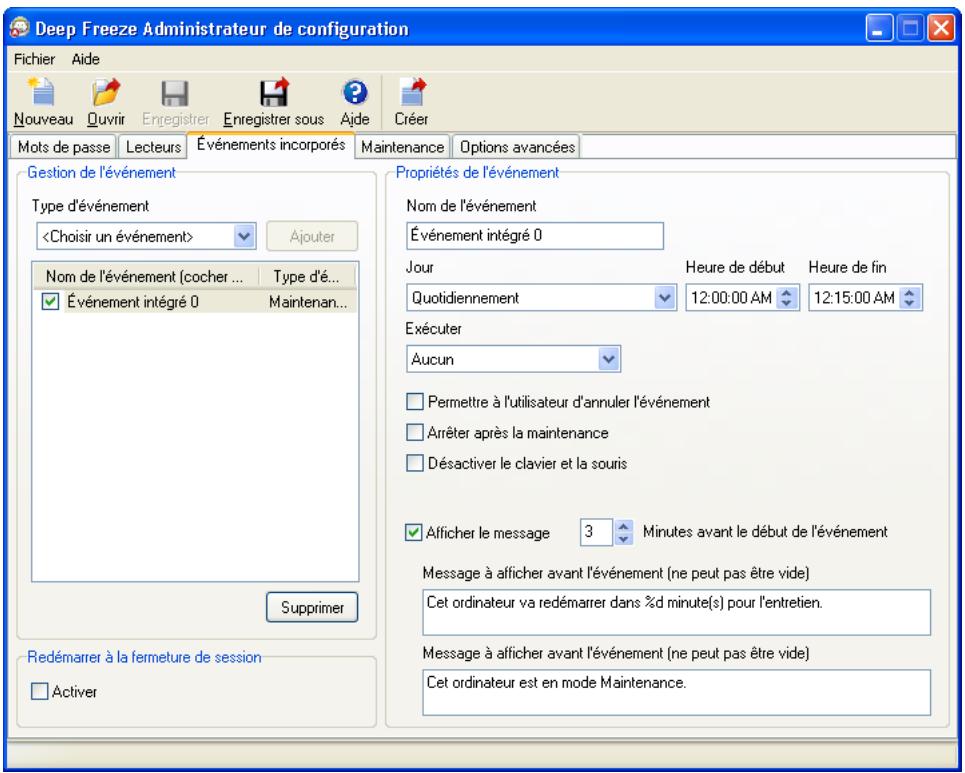
Task: Close the Deep Freeze window
Action: pyautogui.click(x=941, y=28)
